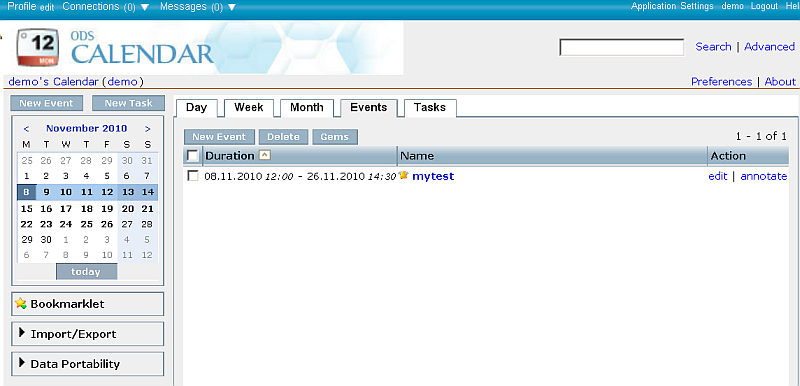Open the annotate link for mytest
Viewport: 800px width, 386px height.
(x=764, y=176)
